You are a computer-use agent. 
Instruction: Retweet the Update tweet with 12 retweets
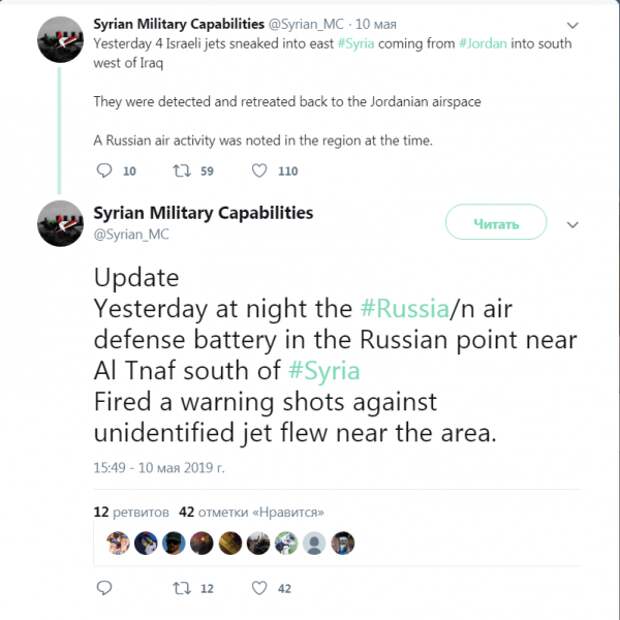pyautogui.click(x=182, y=588)
